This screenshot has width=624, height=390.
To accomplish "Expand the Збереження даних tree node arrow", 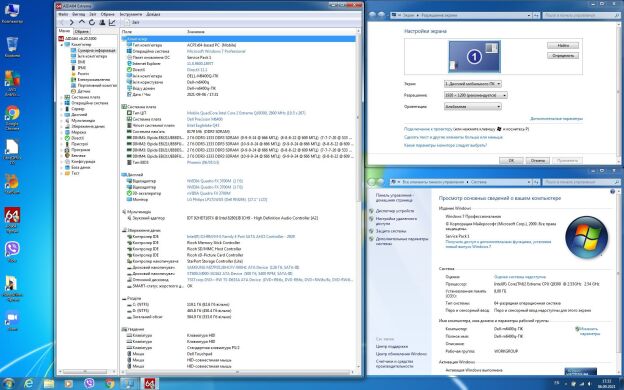I will 62,126.
